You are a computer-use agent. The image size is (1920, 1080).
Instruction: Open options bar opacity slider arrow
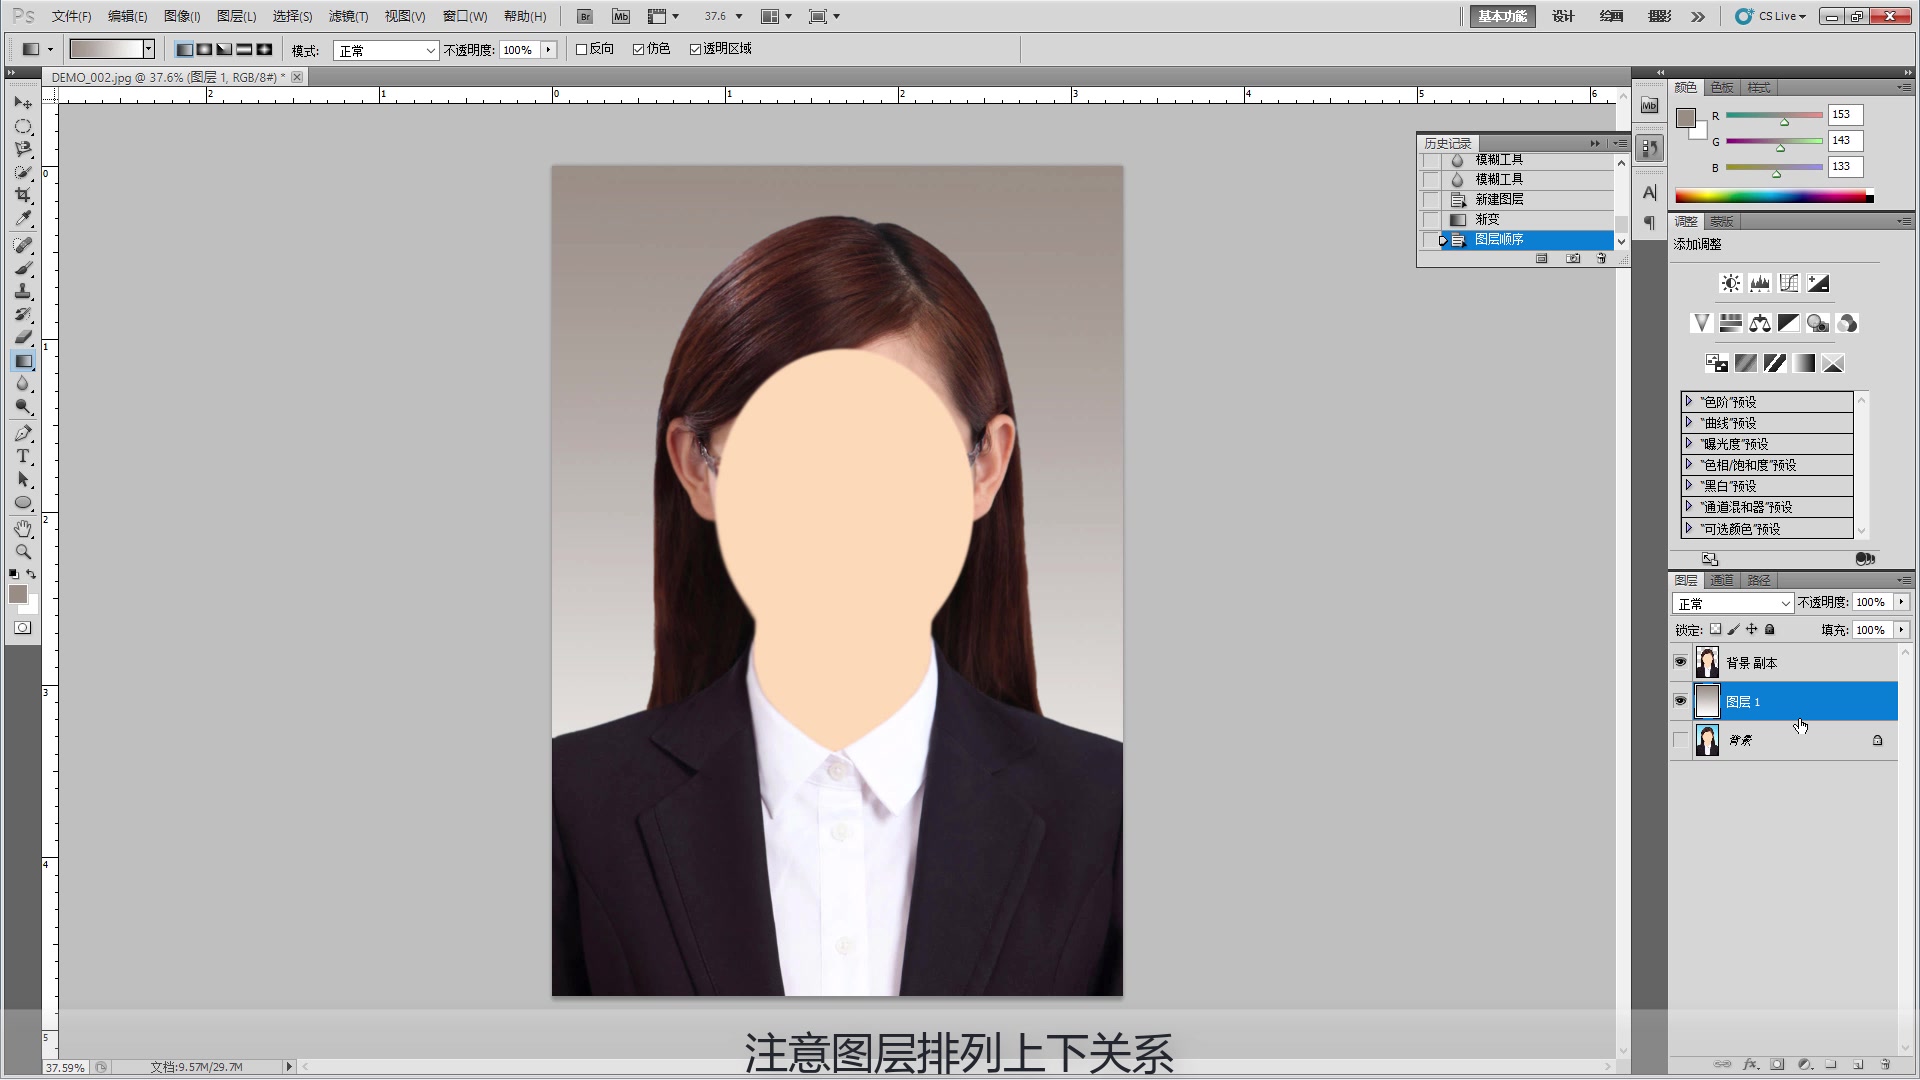548,50
